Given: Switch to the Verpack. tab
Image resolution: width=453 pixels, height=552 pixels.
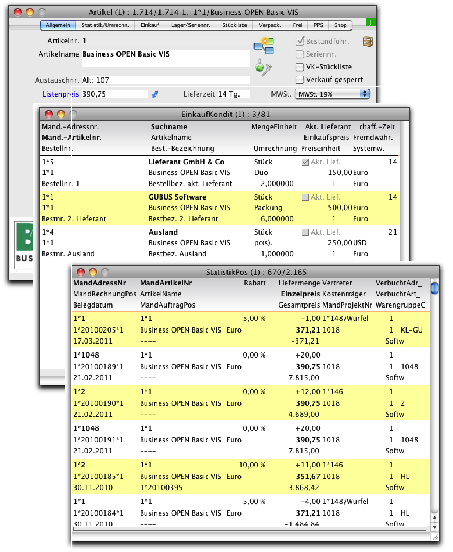Looking at the screenshot, I should (270, 25).
